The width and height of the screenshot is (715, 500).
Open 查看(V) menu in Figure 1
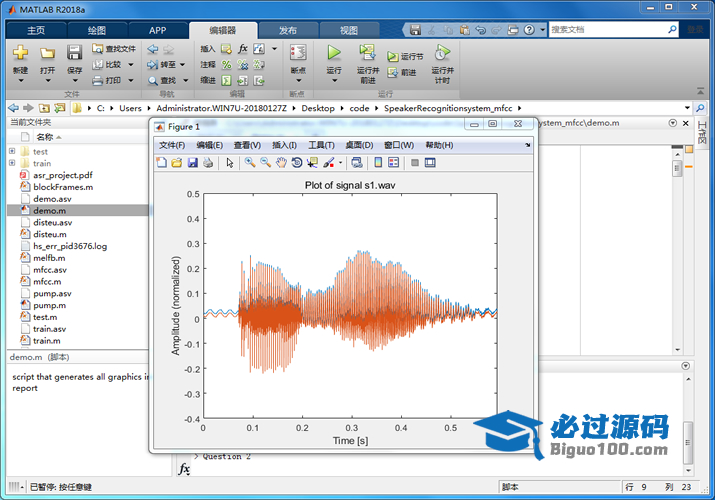(x=247, y=145)
